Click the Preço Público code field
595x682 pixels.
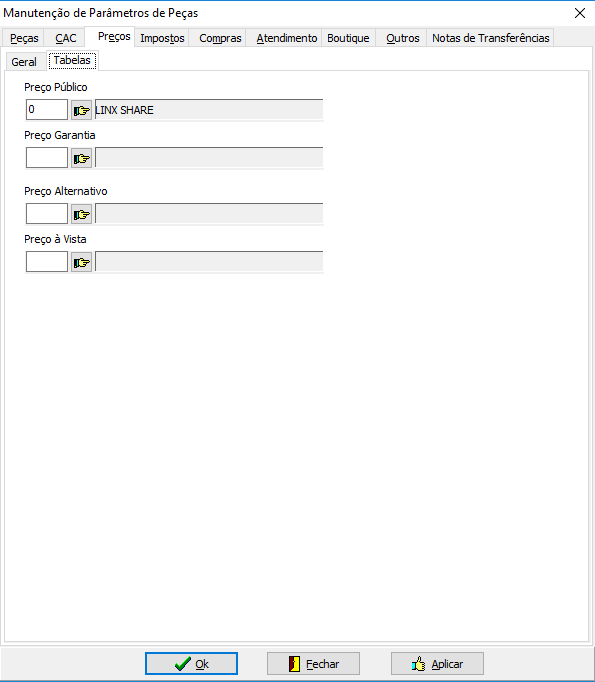[x=47, y=110]
